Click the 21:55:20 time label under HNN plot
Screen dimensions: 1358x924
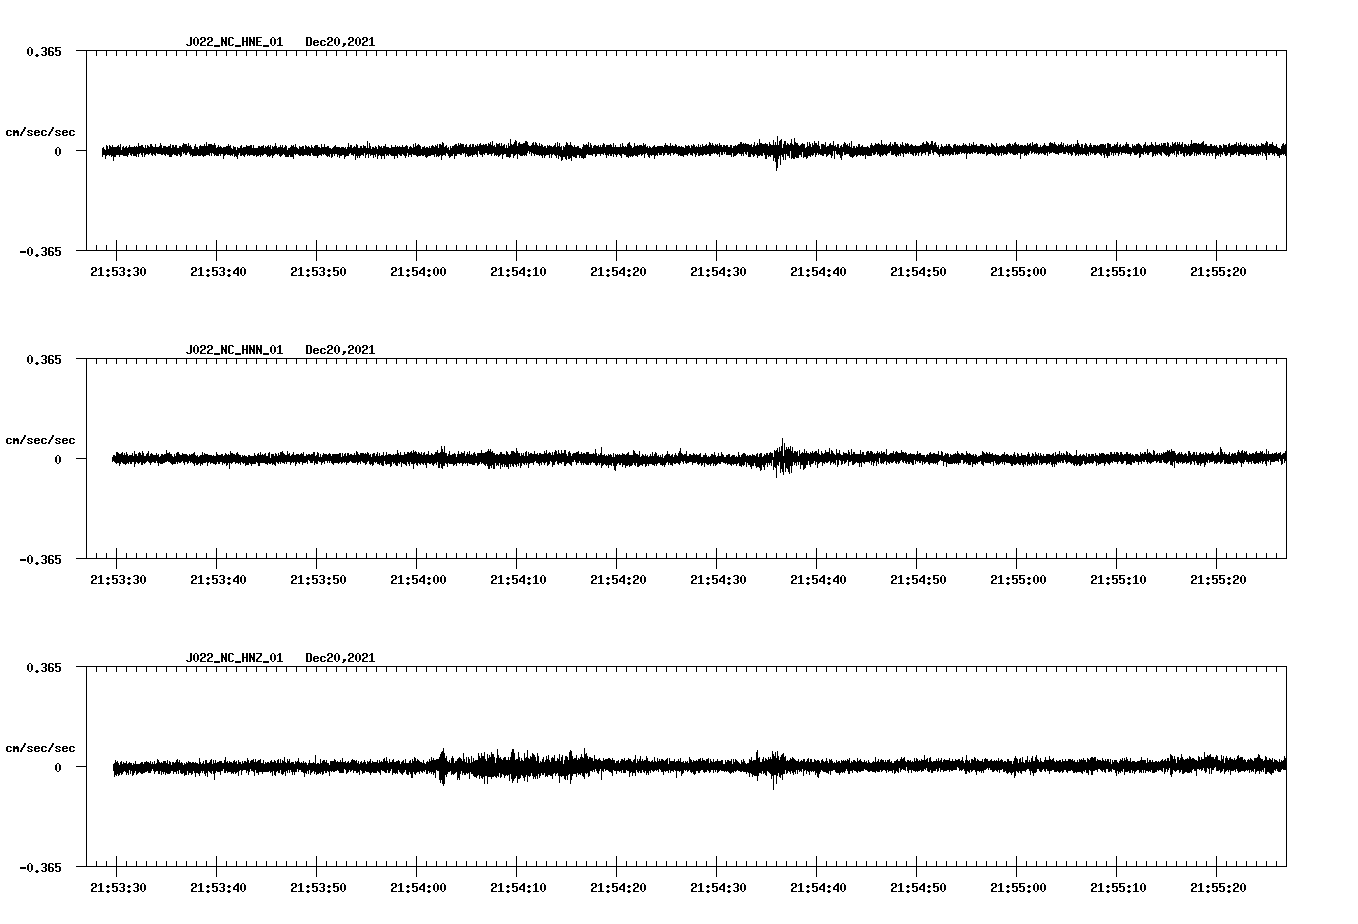point(1218,579)
